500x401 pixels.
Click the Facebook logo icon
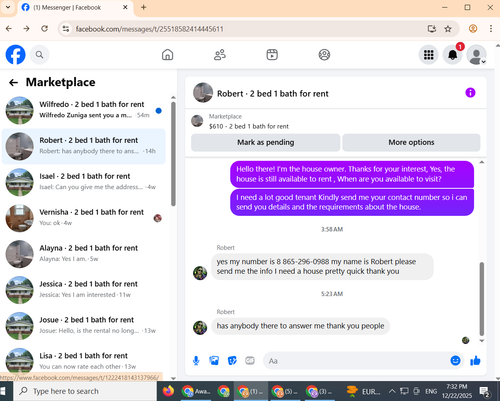pyautogui.click(x=15, y=55)
